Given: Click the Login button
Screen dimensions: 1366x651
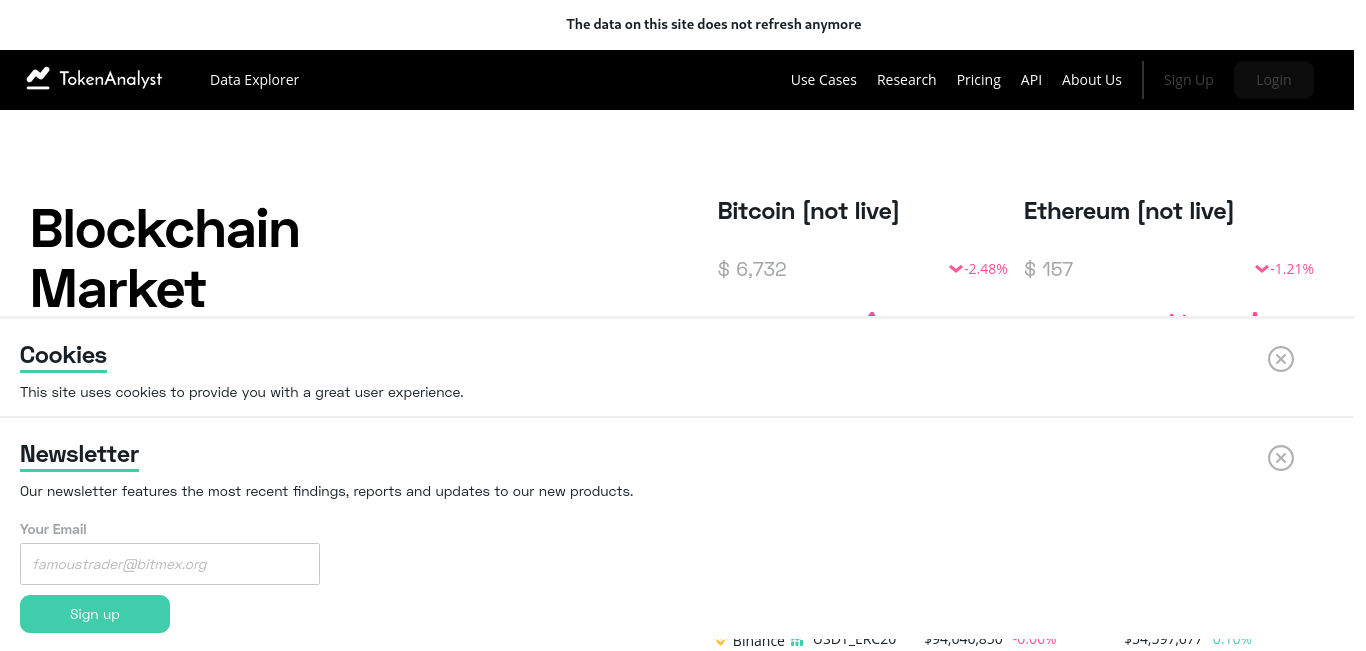Looking at the screenshot, I should pyautogui.click(x=1273, y=80).
